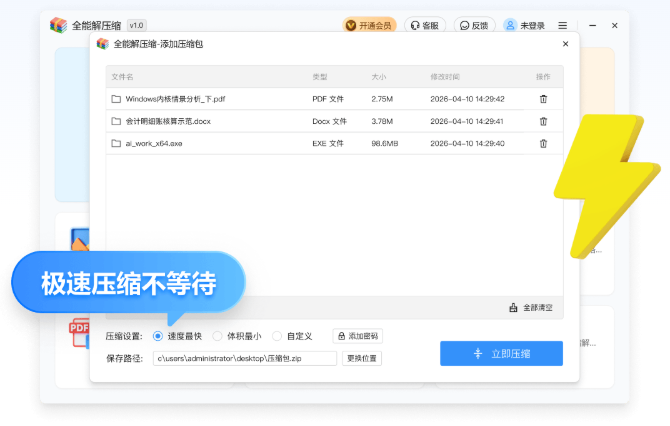670x426 pixels.
Task: Close the 添加压缩包 dialog
Action: pos(565,44)
